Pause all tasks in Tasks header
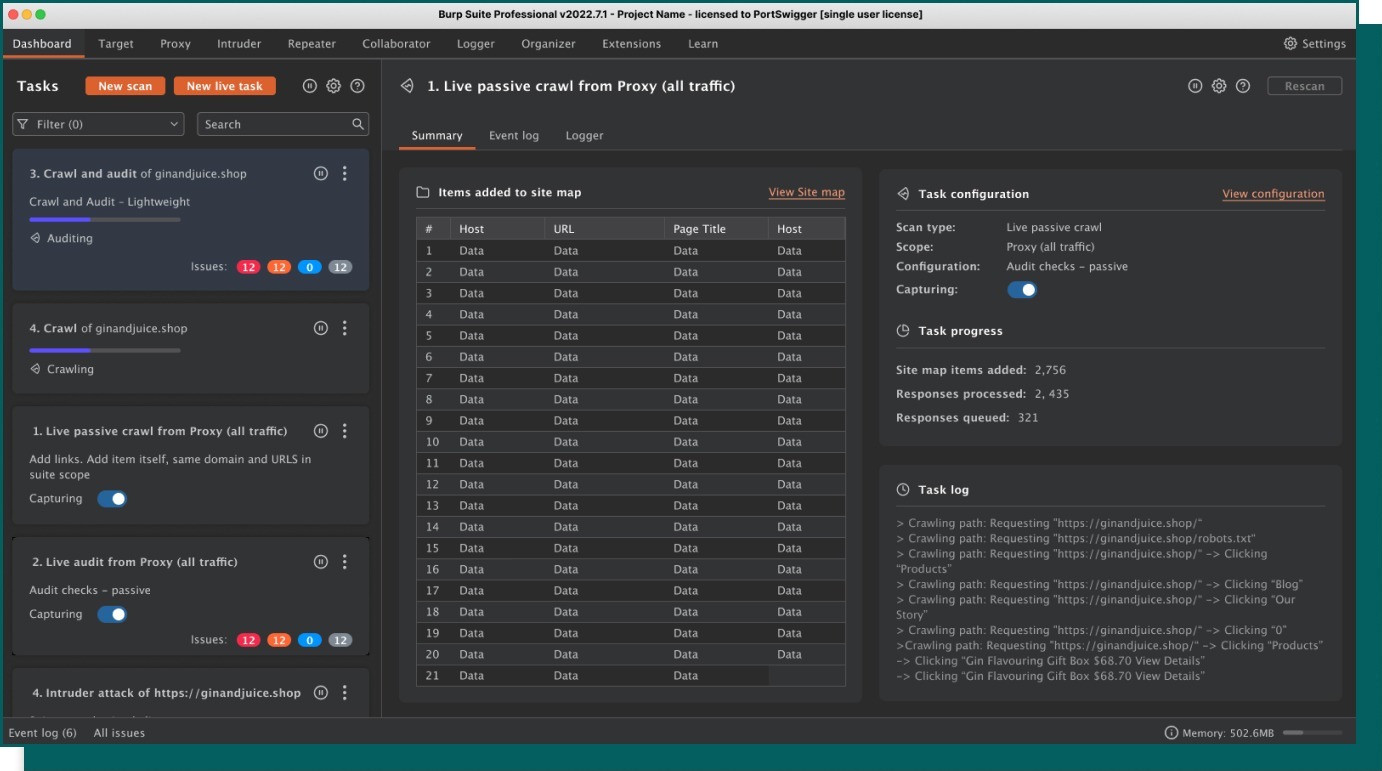 click(x=310, y=86)
